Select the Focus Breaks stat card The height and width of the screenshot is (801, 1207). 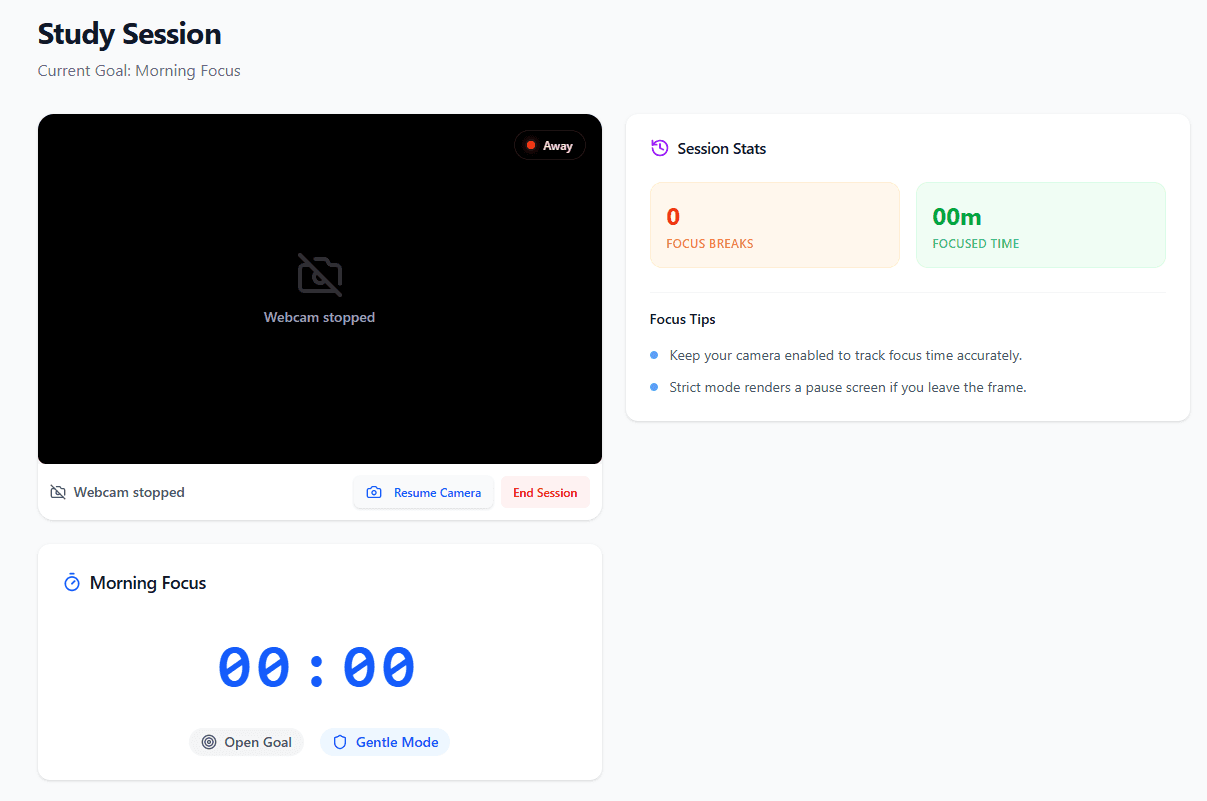pyautogui.click(x=774, y=224)
